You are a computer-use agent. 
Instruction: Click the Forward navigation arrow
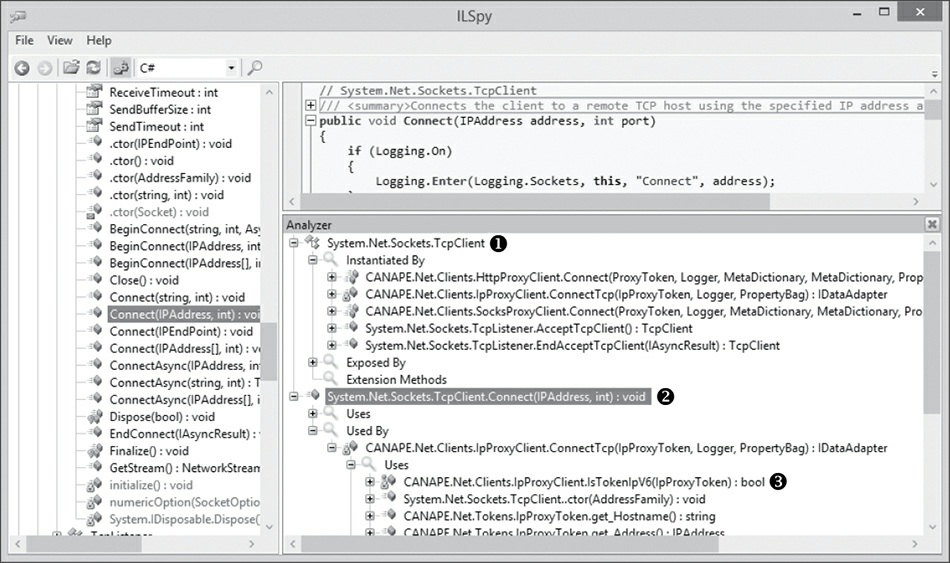coord(45,68)
